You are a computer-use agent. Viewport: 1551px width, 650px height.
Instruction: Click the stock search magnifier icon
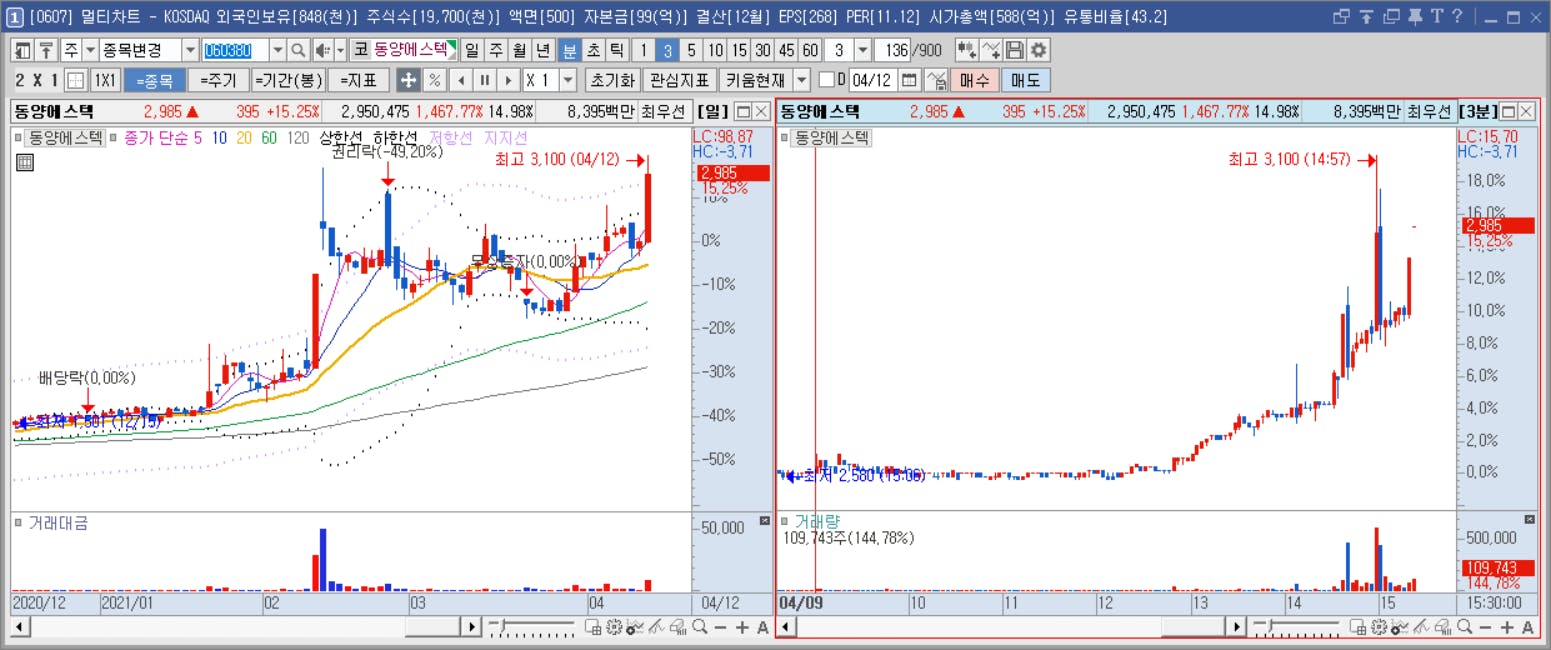point(298,50)
